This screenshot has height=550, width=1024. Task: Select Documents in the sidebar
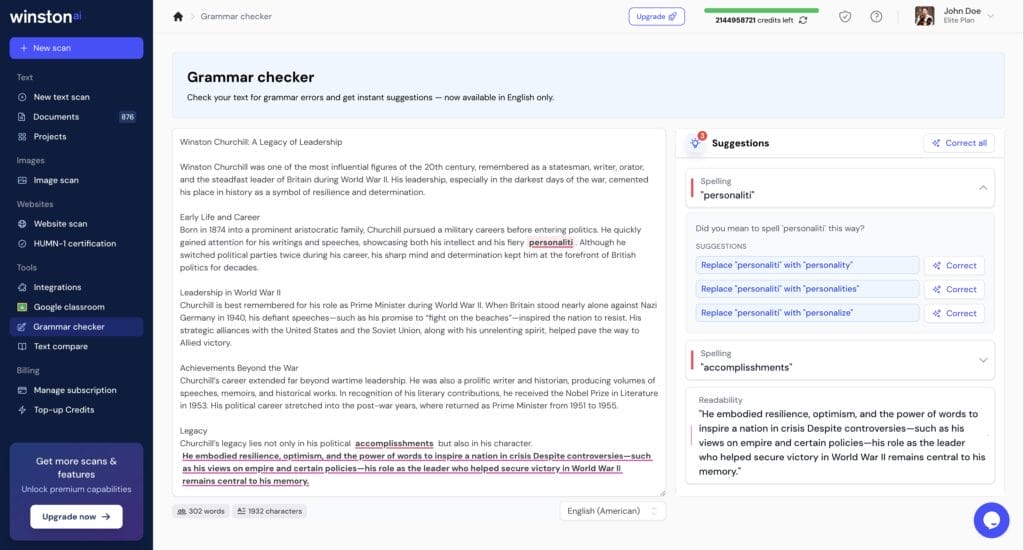point(56,117)
